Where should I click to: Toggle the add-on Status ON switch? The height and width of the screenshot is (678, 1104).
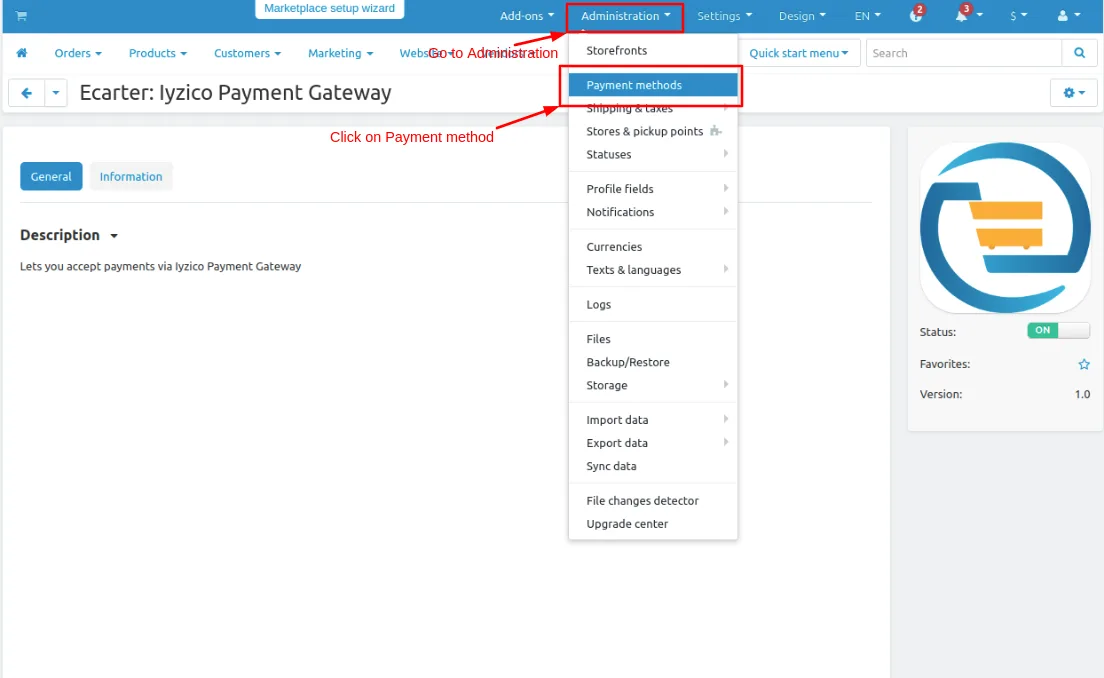click(1058, 330)
